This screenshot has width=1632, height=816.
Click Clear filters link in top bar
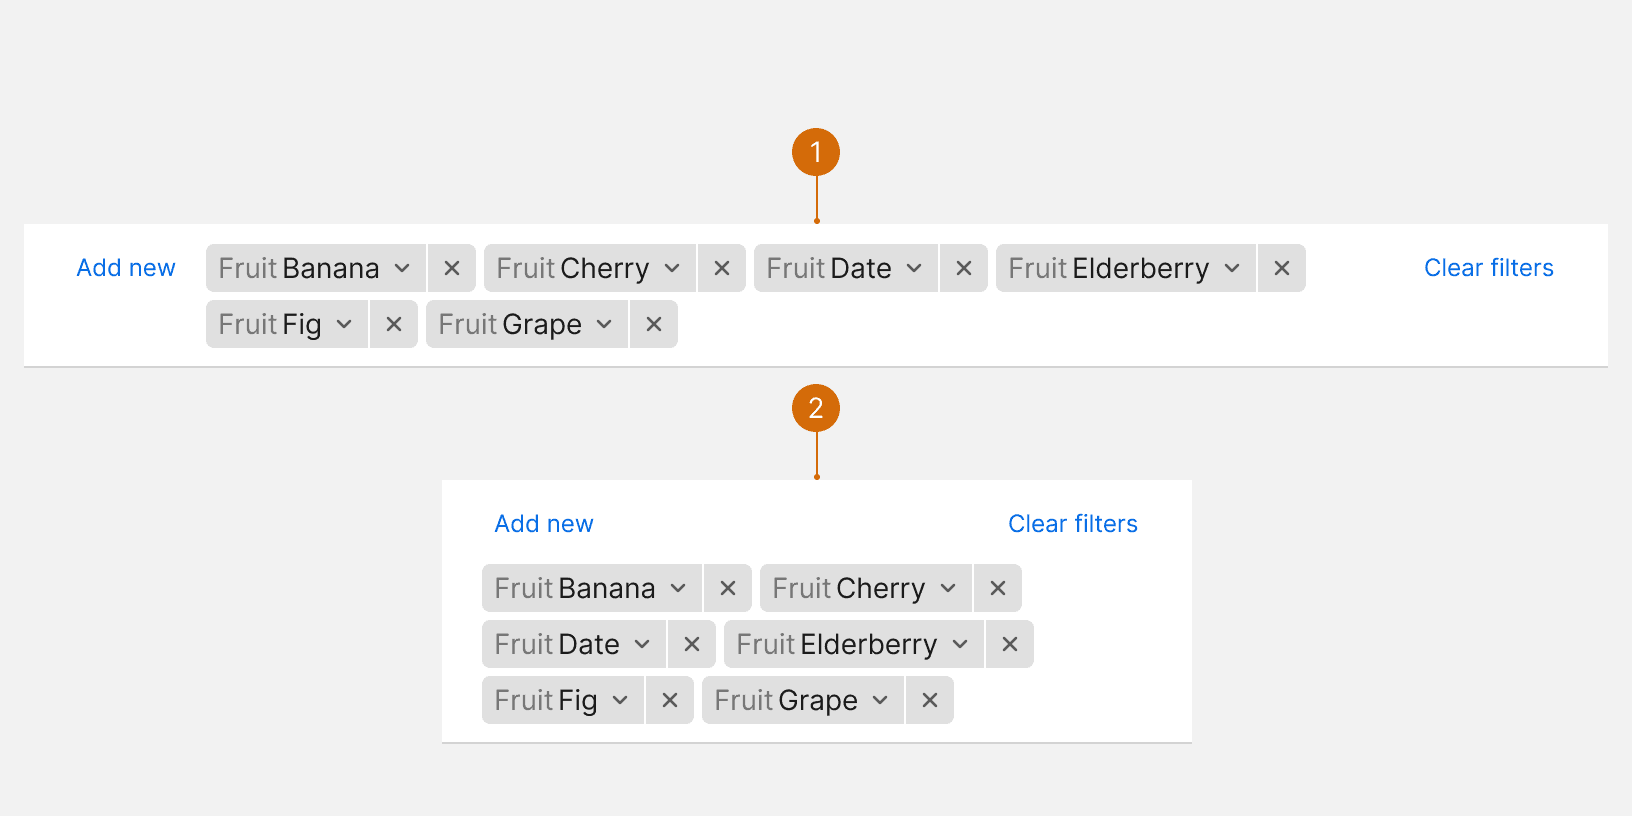tap(1488, 268)
